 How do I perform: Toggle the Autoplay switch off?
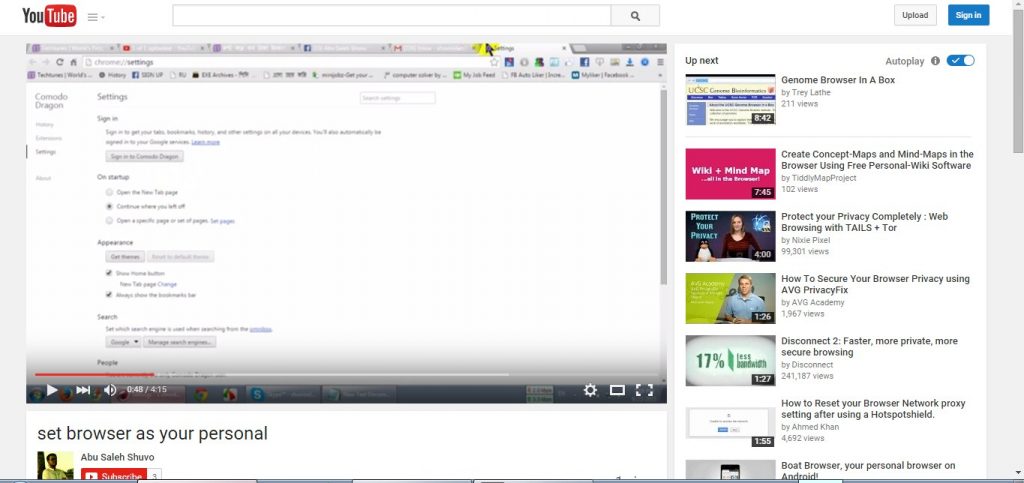961,61
